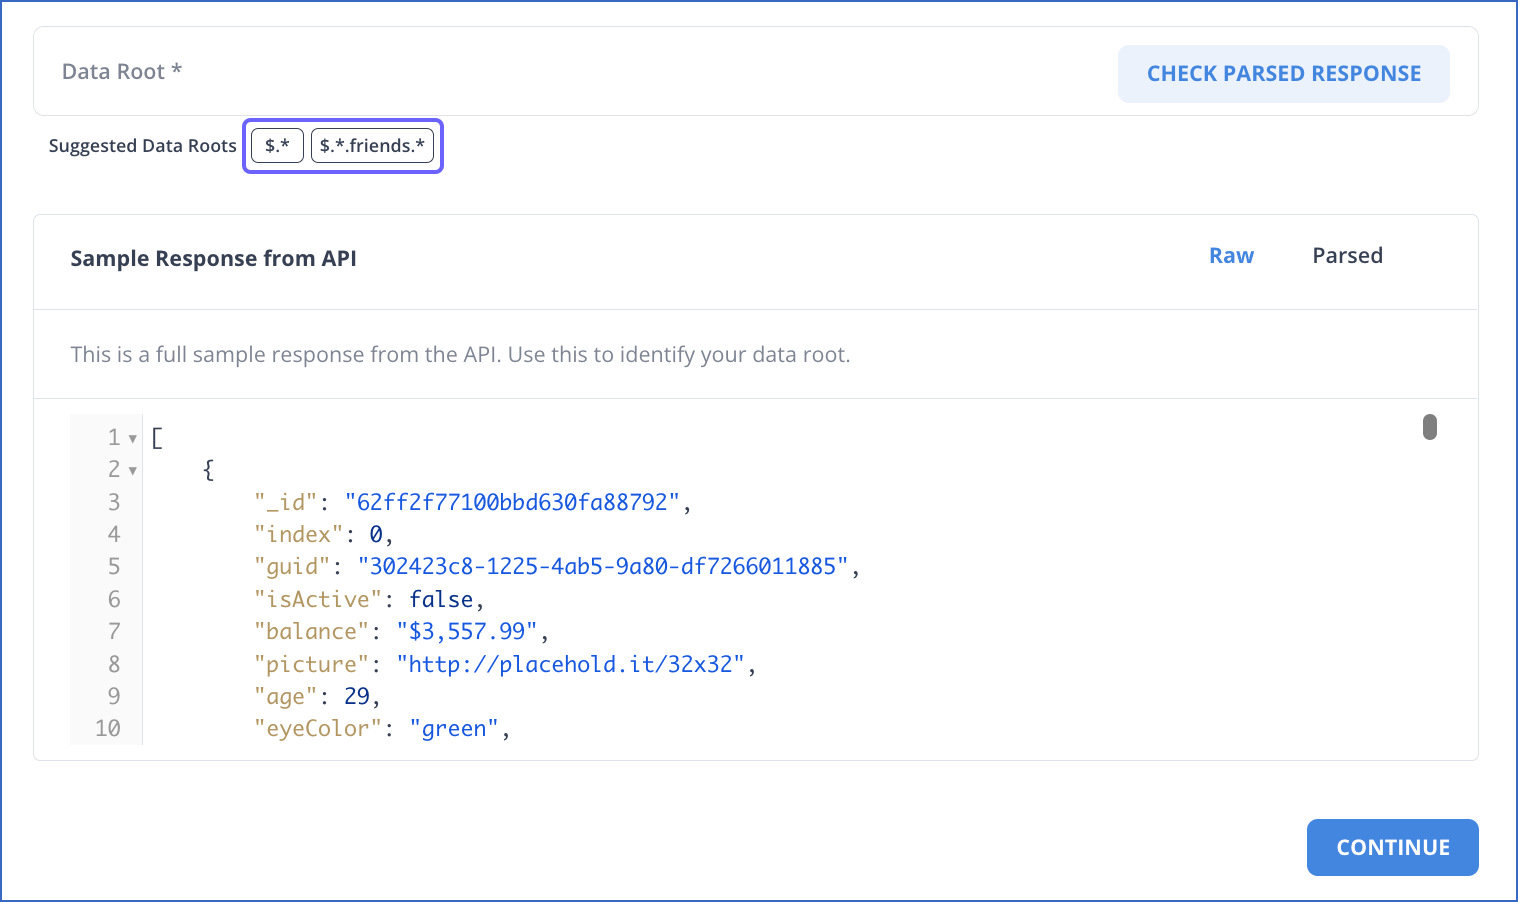
Task: Select the $.* suggested data root
Action: click(275, 145)
